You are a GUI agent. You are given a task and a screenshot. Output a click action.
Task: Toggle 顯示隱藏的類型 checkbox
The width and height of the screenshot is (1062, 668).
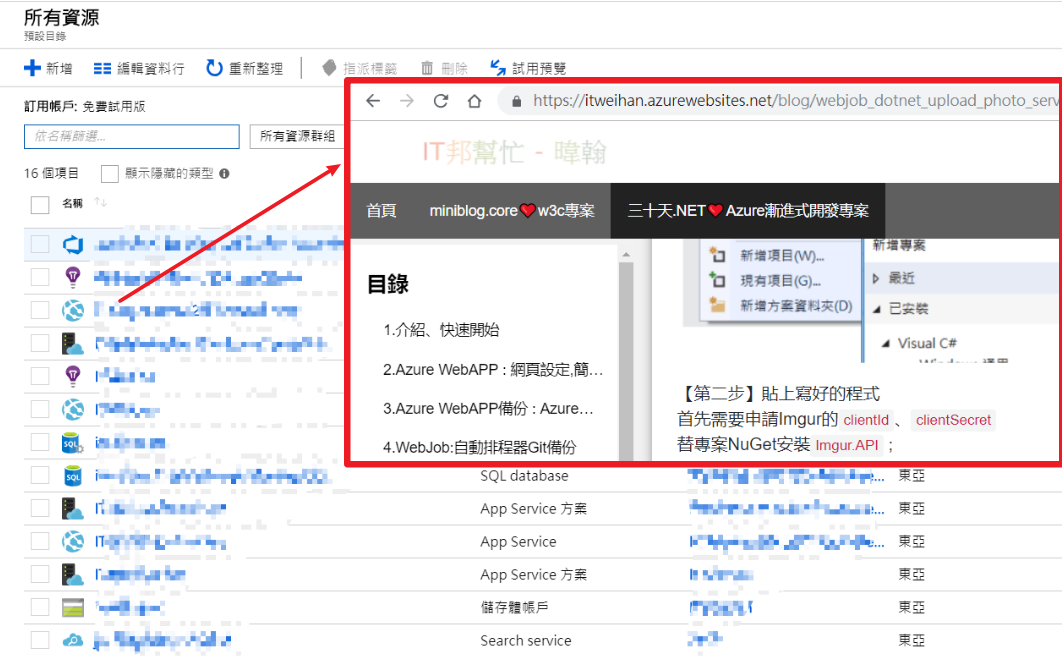109,174
